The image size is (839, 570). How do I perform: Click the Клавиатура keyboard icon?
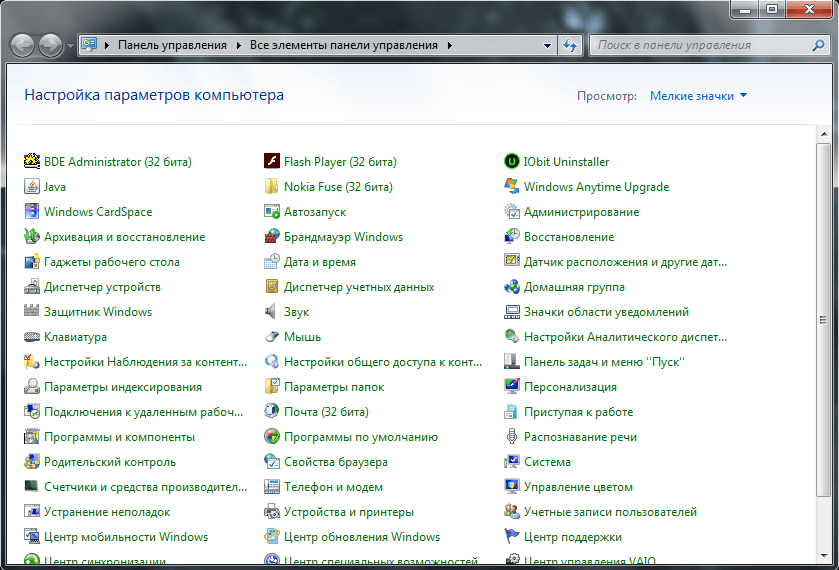point(32,337)
